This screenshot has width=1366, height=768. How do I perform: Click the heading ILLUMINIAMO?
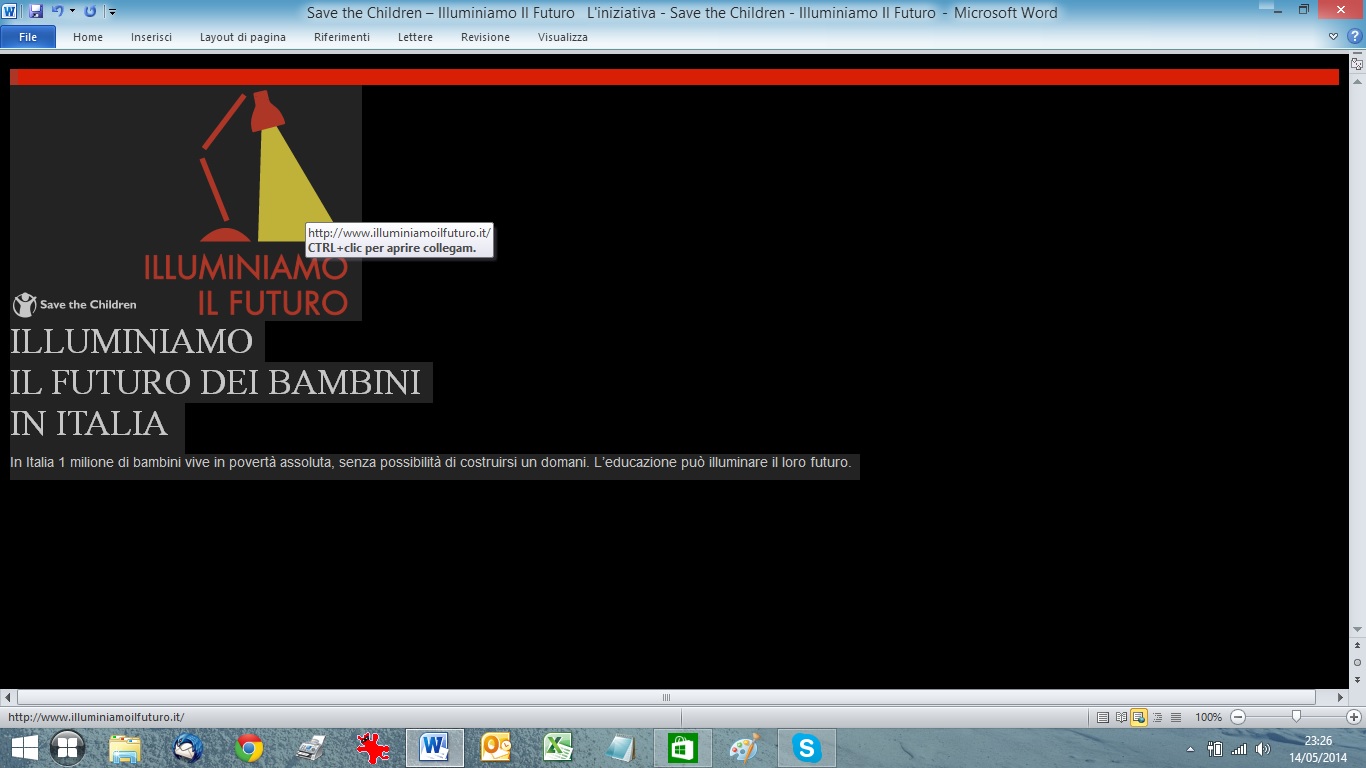coord(132,341)
